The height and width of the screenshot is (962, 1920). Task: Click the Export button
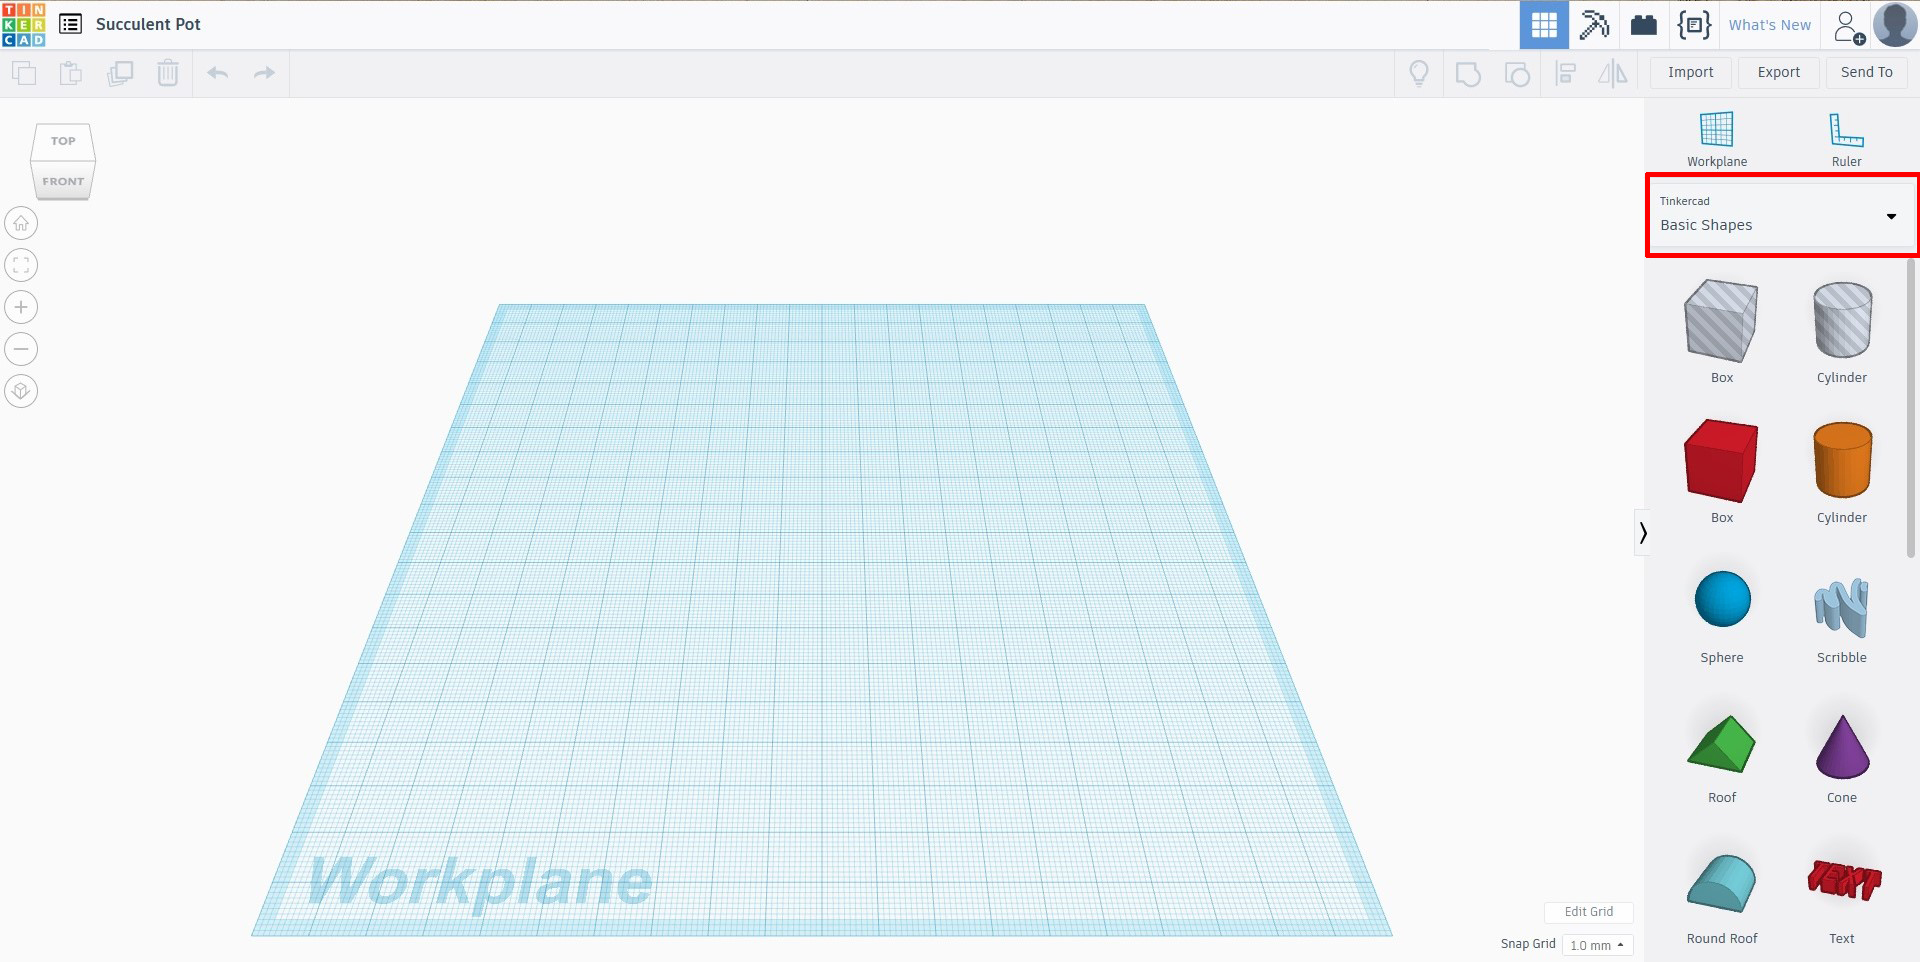(1778, 73)
